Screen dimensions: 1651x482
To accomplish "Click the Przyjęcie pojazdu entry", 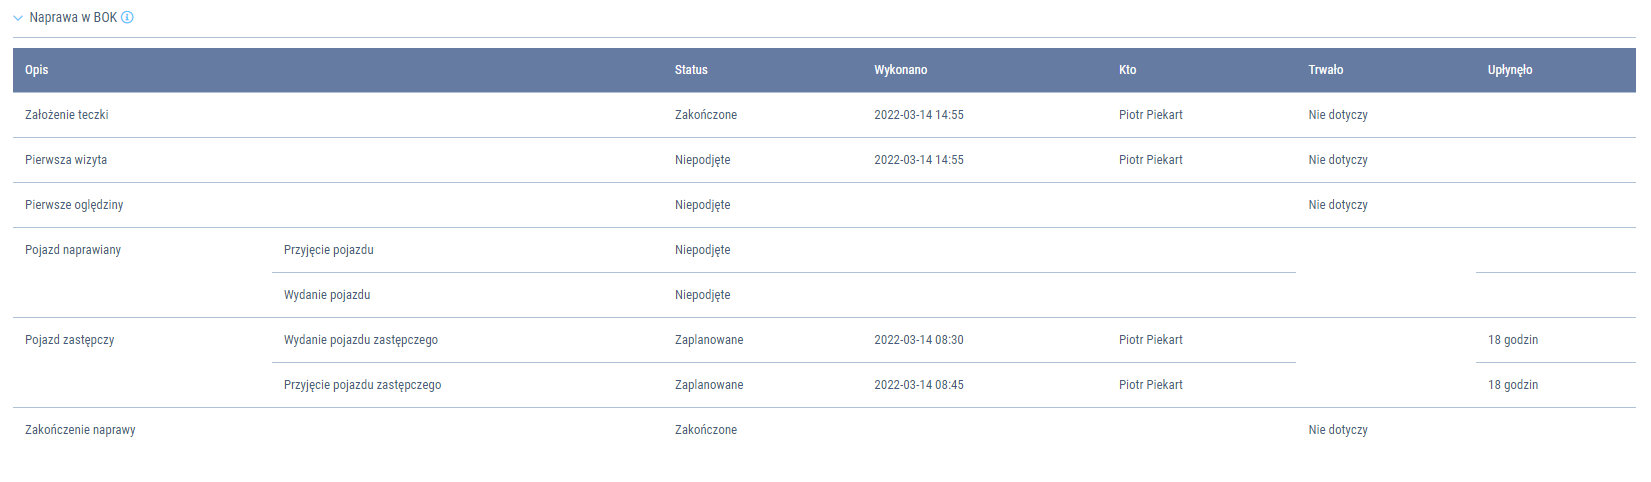I will (329, 250).
